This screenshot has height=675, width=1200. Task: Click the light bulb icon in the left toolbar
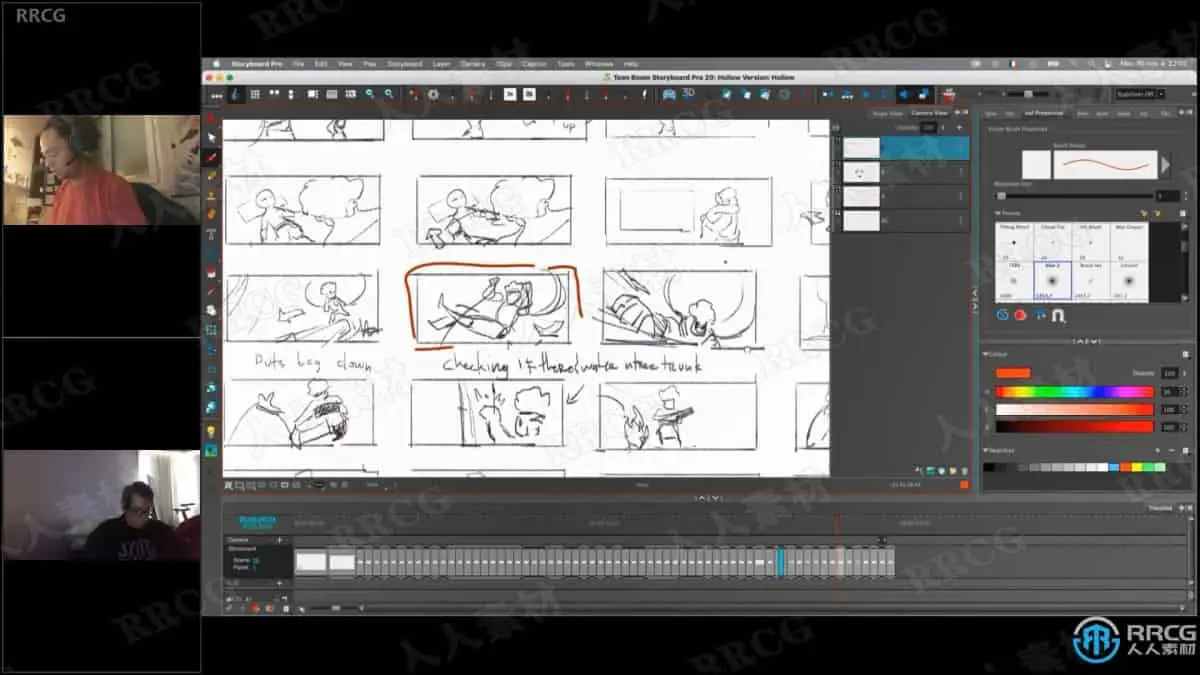click(x=211, y=431)
